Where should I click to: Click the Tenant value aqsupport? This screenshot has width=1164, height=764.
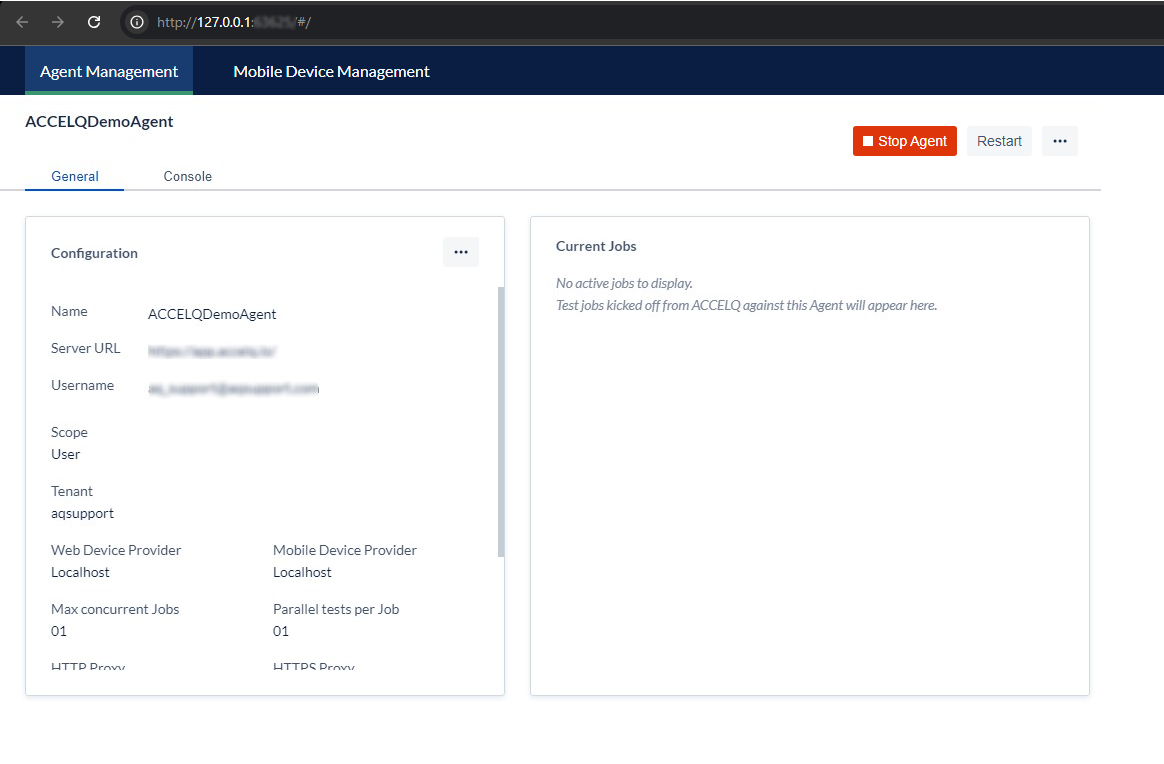point(82,514)
